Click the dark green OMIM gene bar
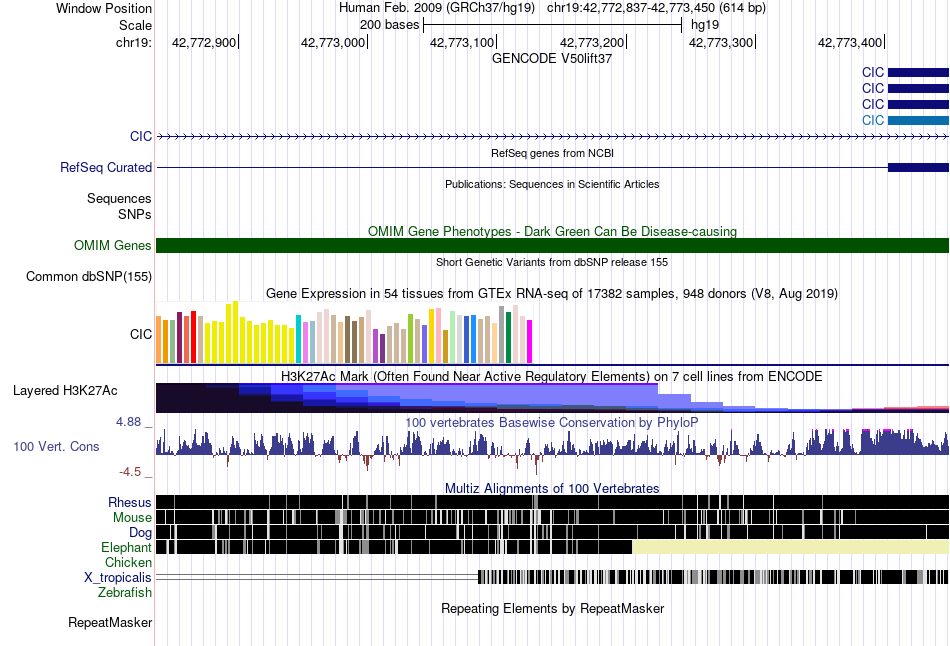This screenshot has height=646, width=950. pyautogui.click(x=552, y=245)
